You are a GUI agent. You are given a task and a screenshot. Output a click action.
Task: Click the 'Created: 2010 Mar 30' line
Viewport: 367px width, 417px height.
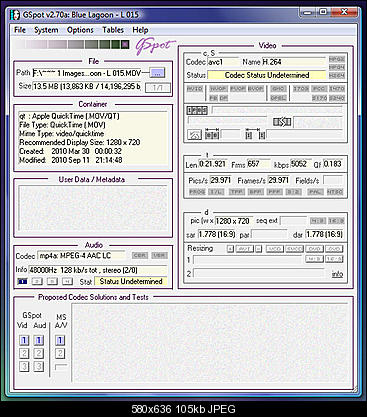pyautogui.click(x=70, y=151)
